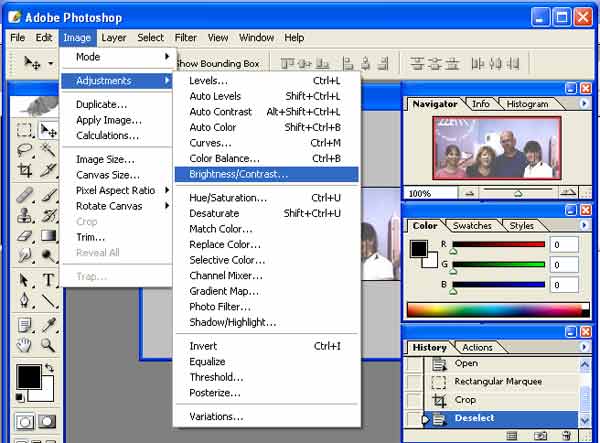Viewport: 600px width, 443px height.
Task: Choose Canvas Size menu entry
Action: 117,175
